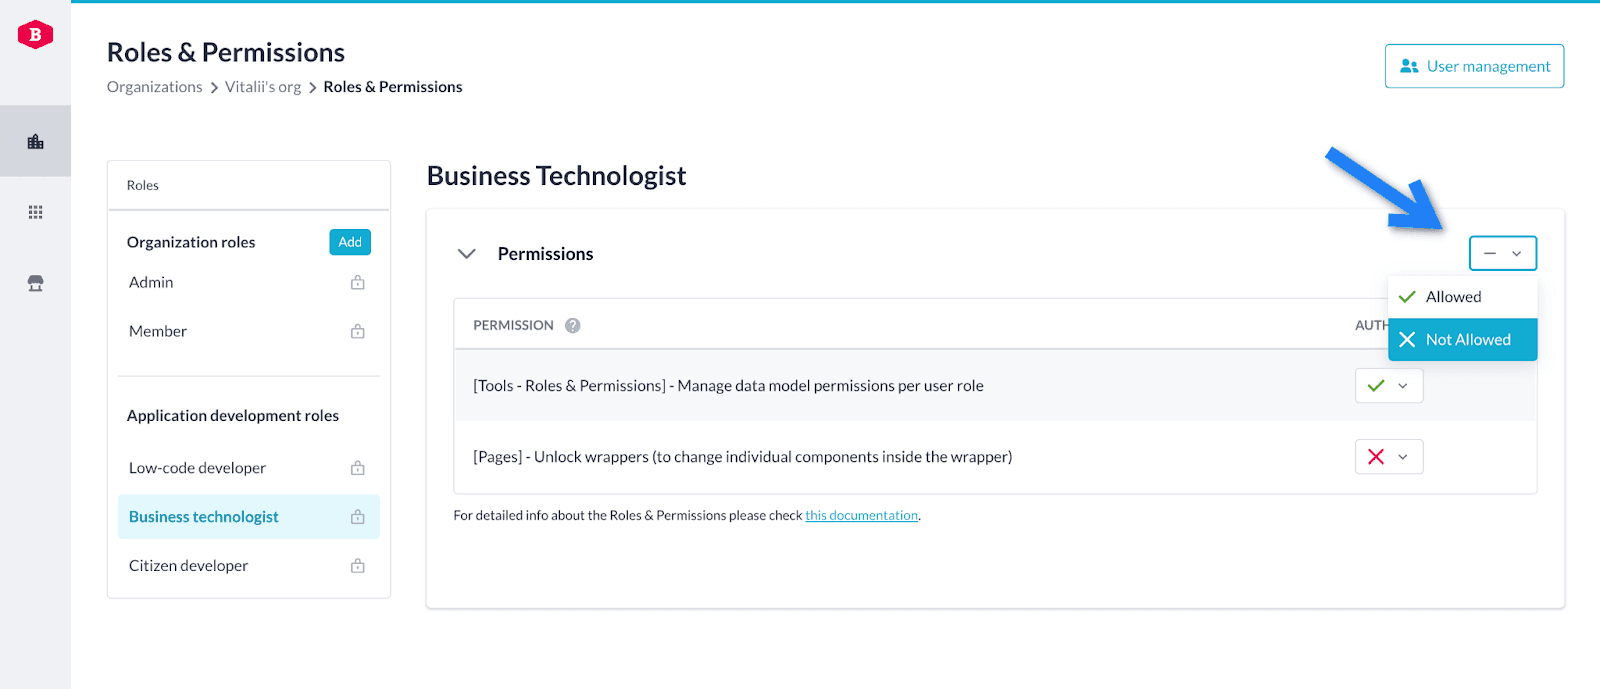Click the Application development roles label
The height and width of the screenshot is (689, 1600).
(x=233, y=416)
